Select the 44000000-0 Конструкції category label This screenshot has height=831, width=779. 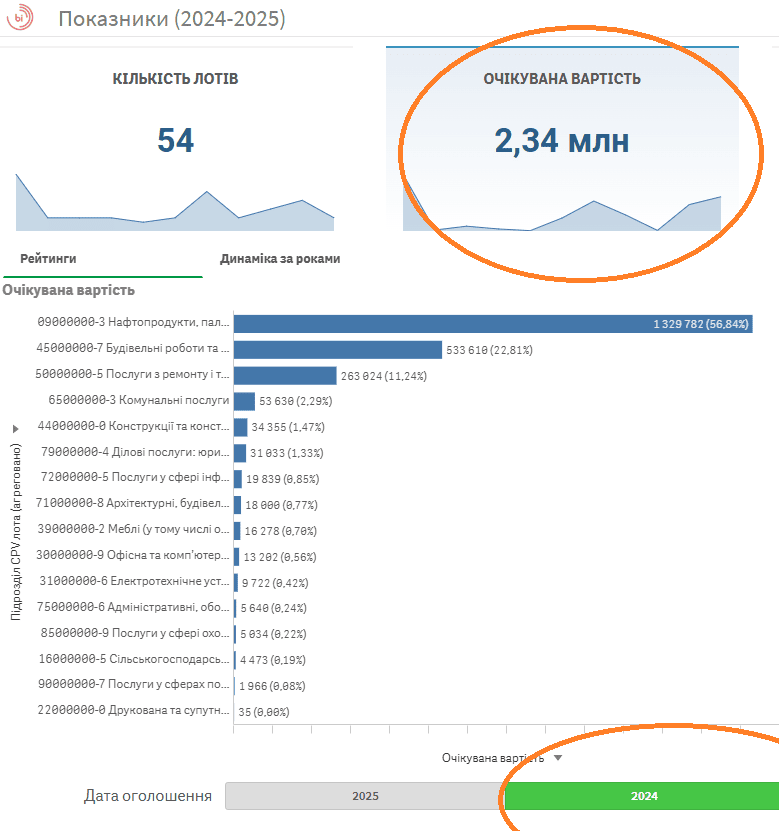pyautogui.click(x=134, y=426)
